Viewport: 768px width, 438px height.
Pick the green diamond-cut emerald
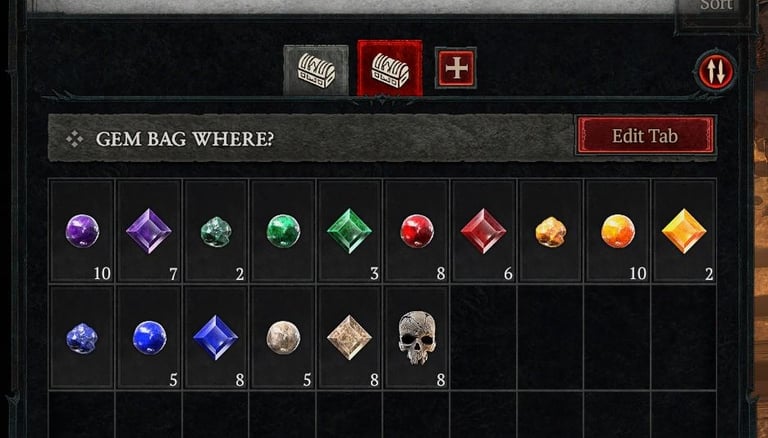[349, 231]
